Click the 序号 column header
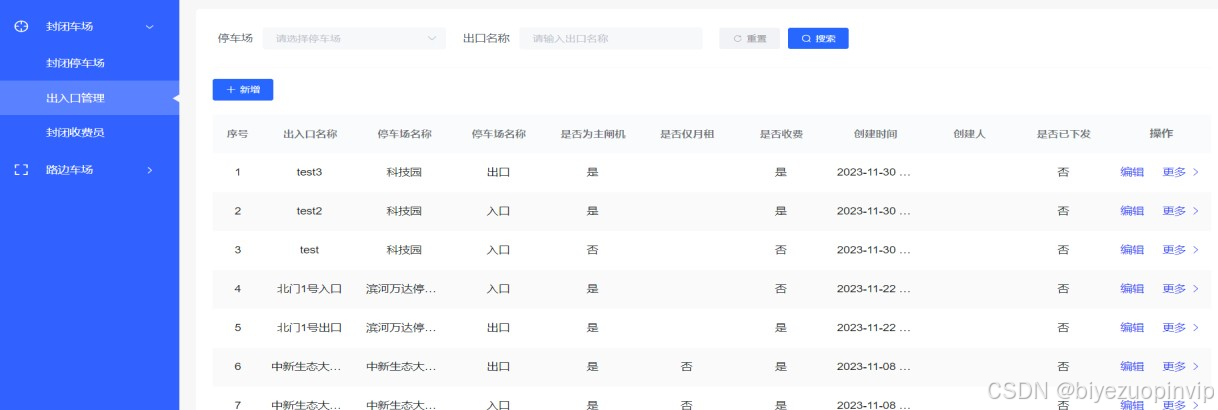This screenshot has height=410, width=1218. pos(238,134)
